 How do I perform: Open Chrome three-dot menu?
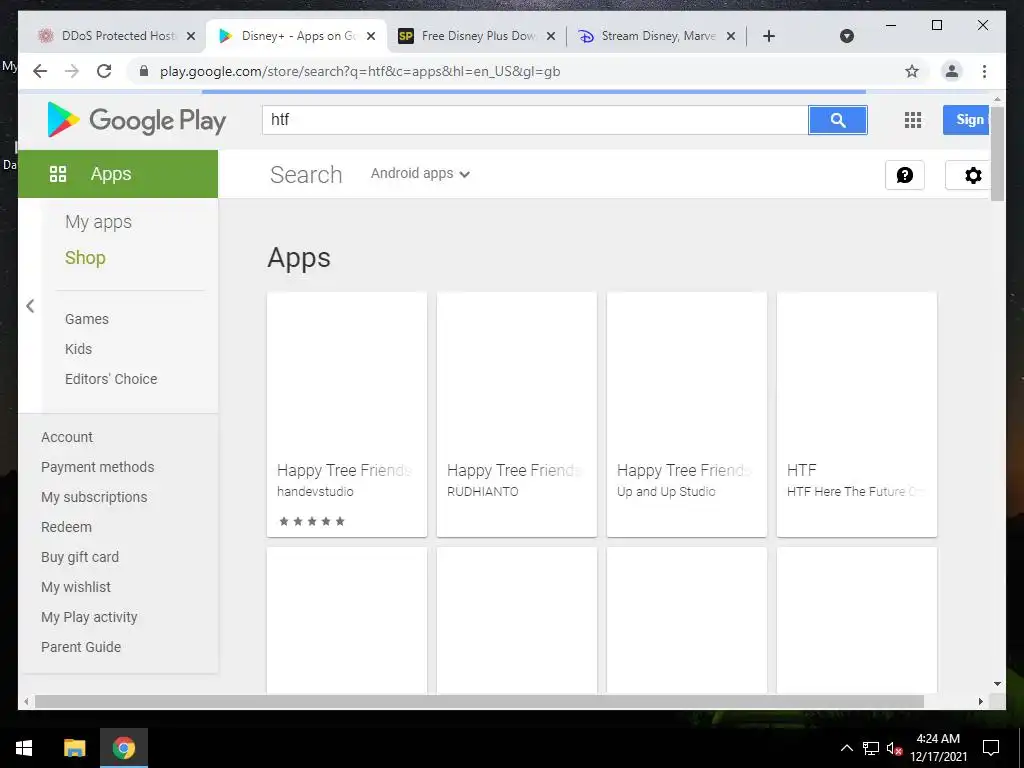click(984, 71)
